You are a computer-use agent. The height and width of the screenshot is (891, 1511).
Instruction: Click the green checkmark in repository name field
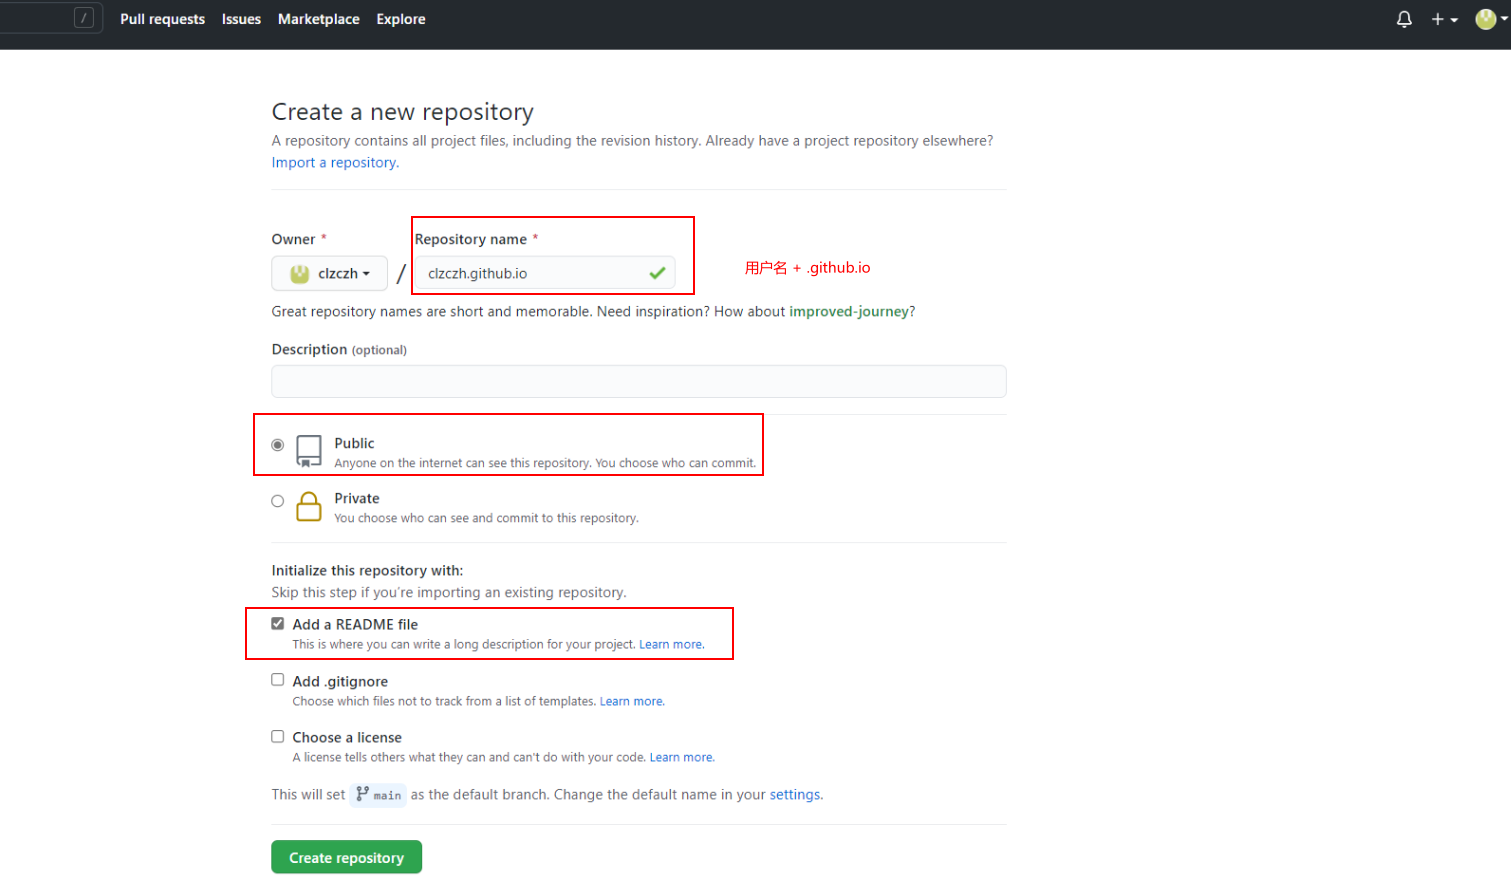[656, 272]
